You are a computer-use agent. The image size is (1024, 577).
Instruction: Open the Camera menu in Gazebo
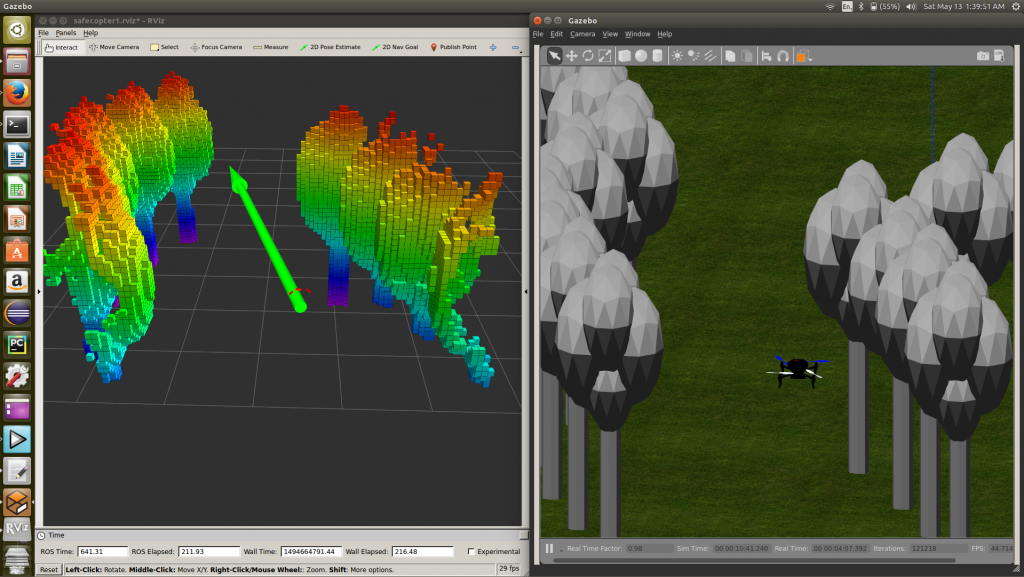click(581, 33)
